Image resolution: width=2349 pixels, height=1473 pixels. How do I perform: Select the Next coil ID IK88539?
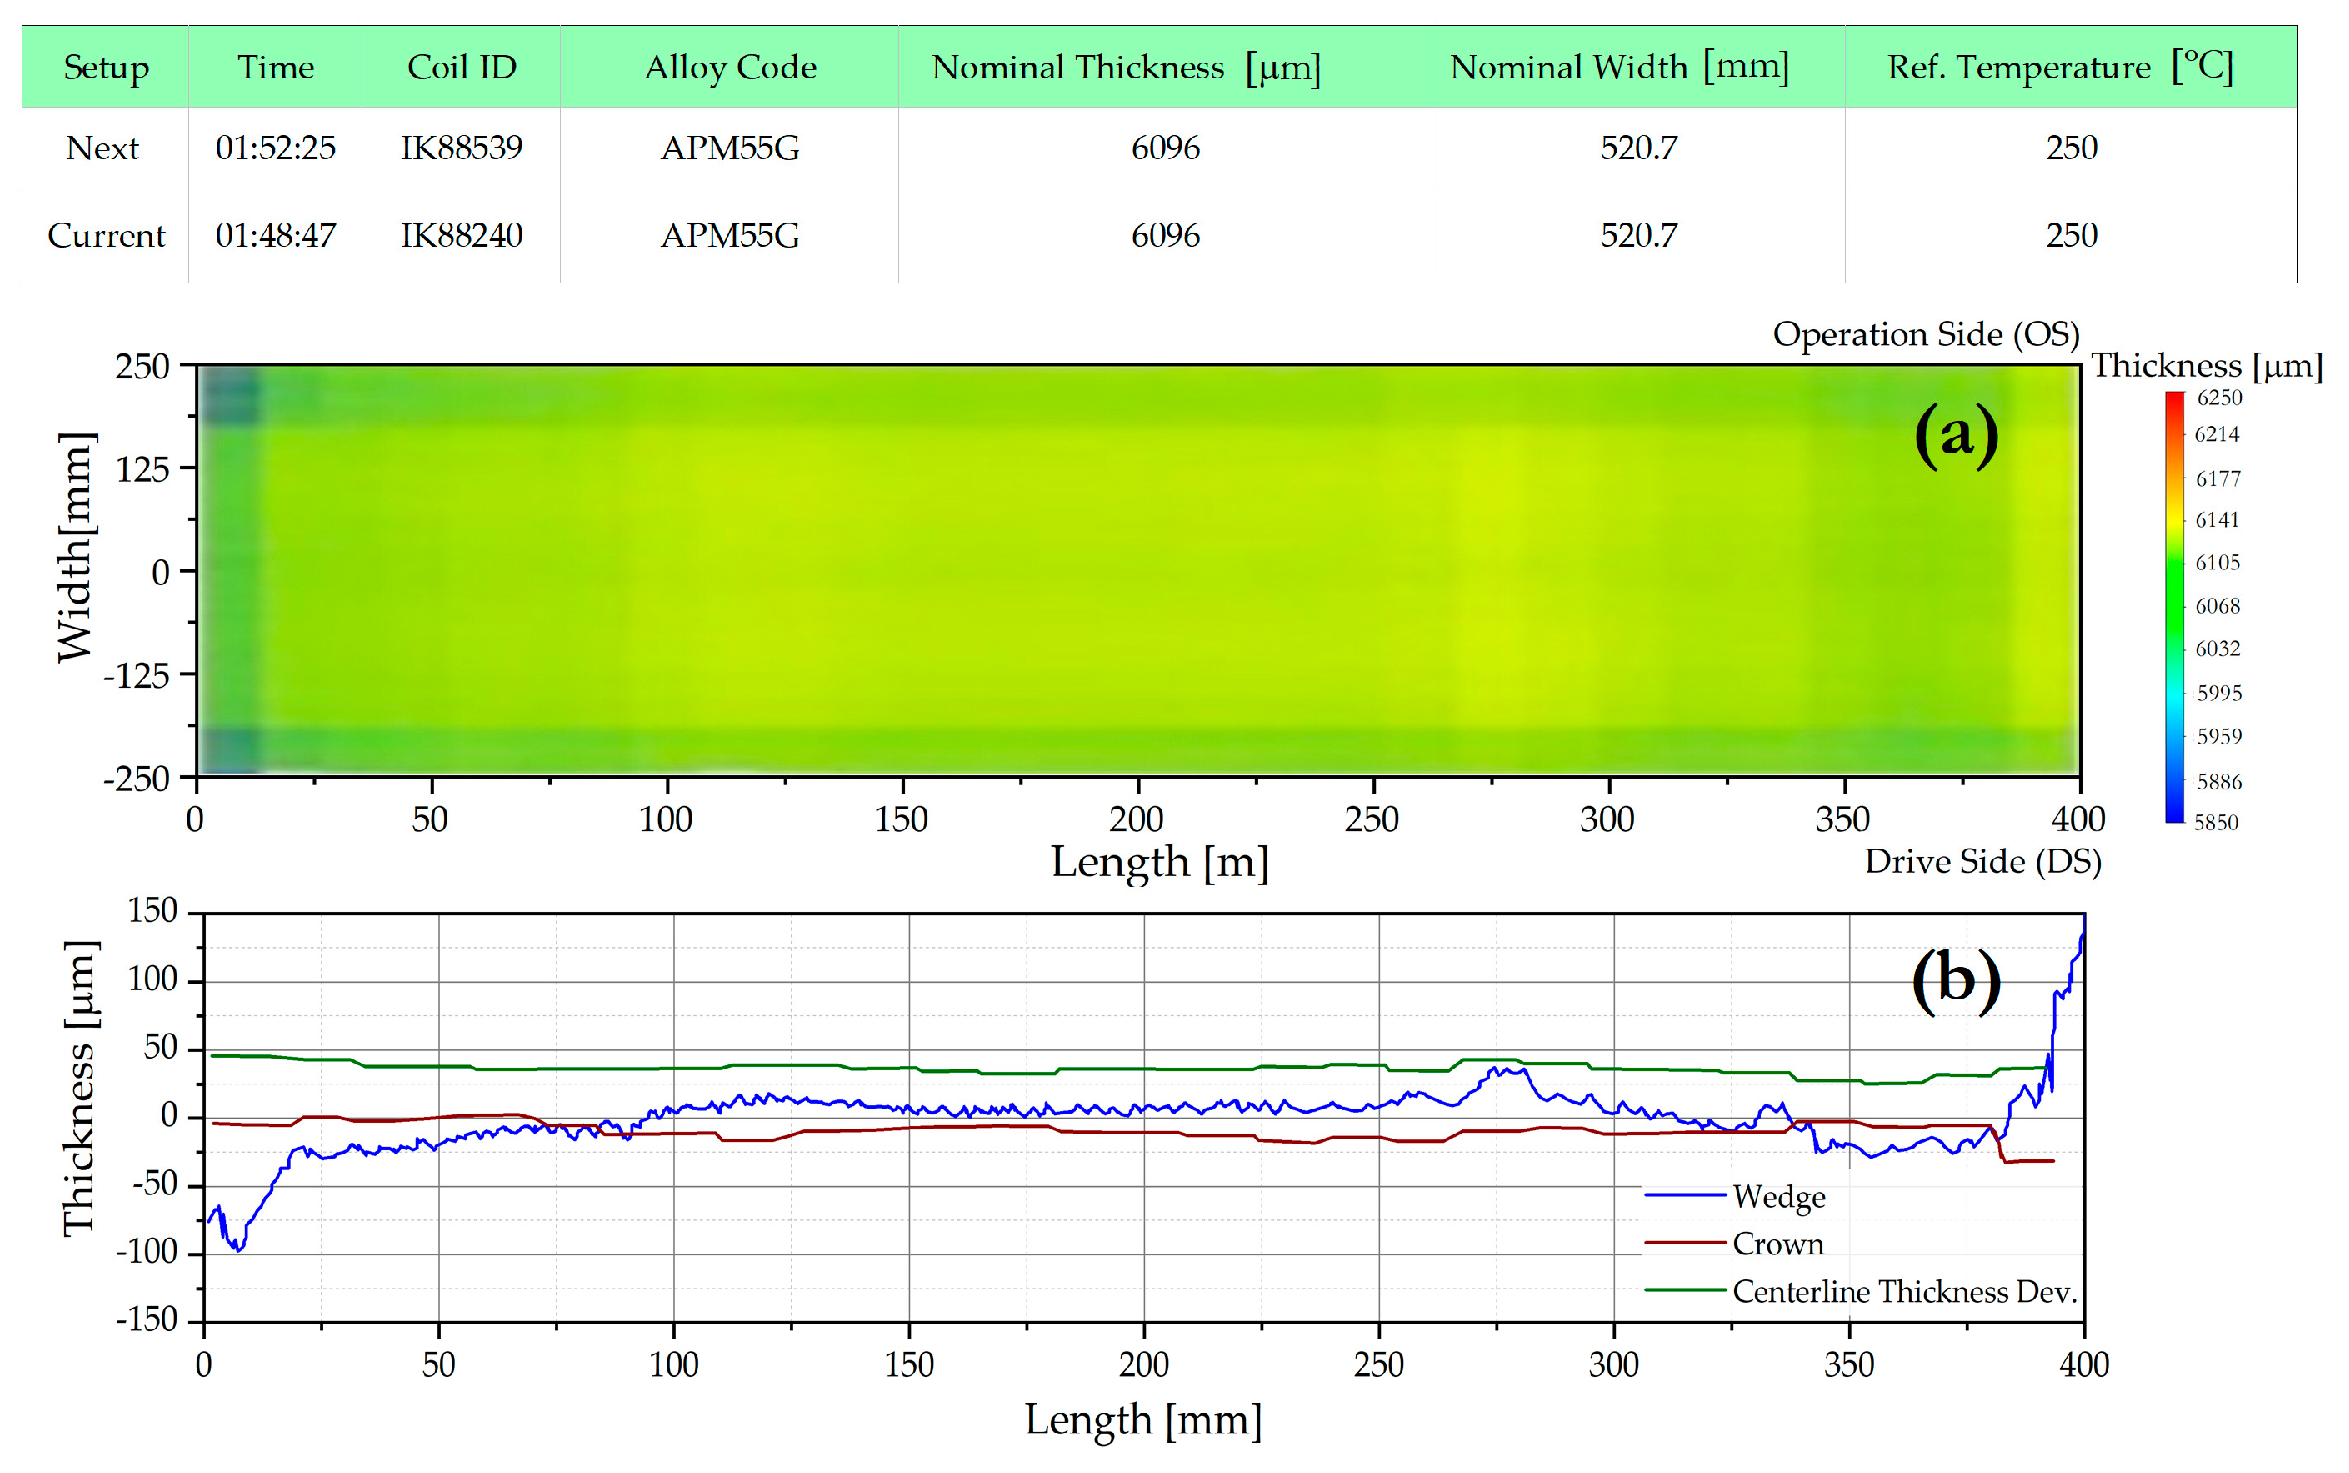click(461, 148)
